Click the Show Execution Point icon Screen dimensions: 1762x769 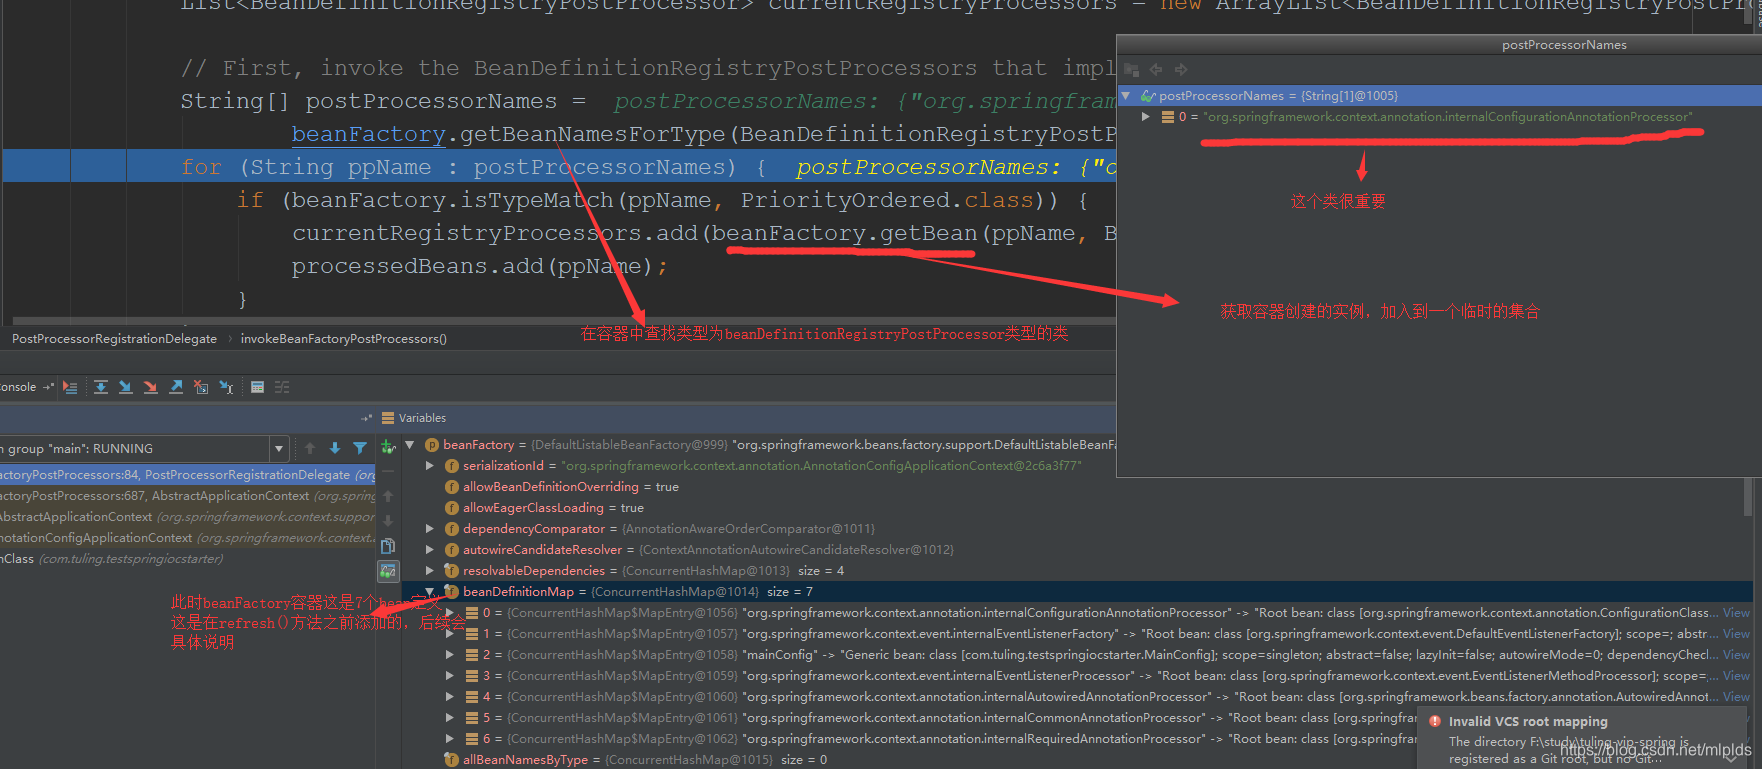[70, 387]
